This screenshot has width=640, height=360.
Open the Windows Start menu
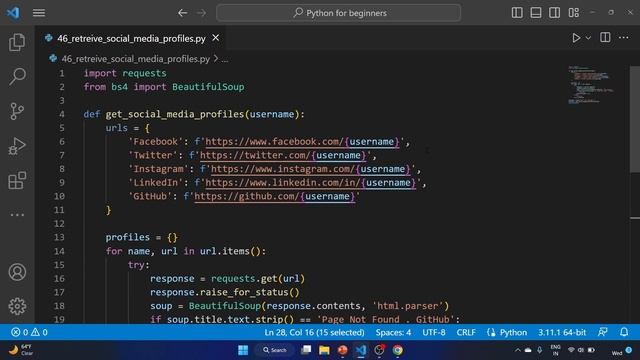(x=243, y=350)
